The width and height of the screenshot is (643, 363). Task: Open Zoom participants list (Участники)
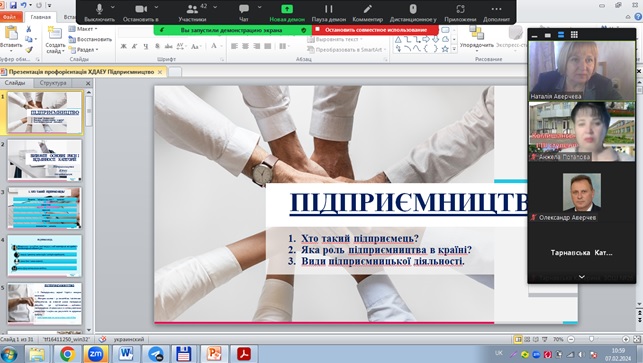coord(192,12)
